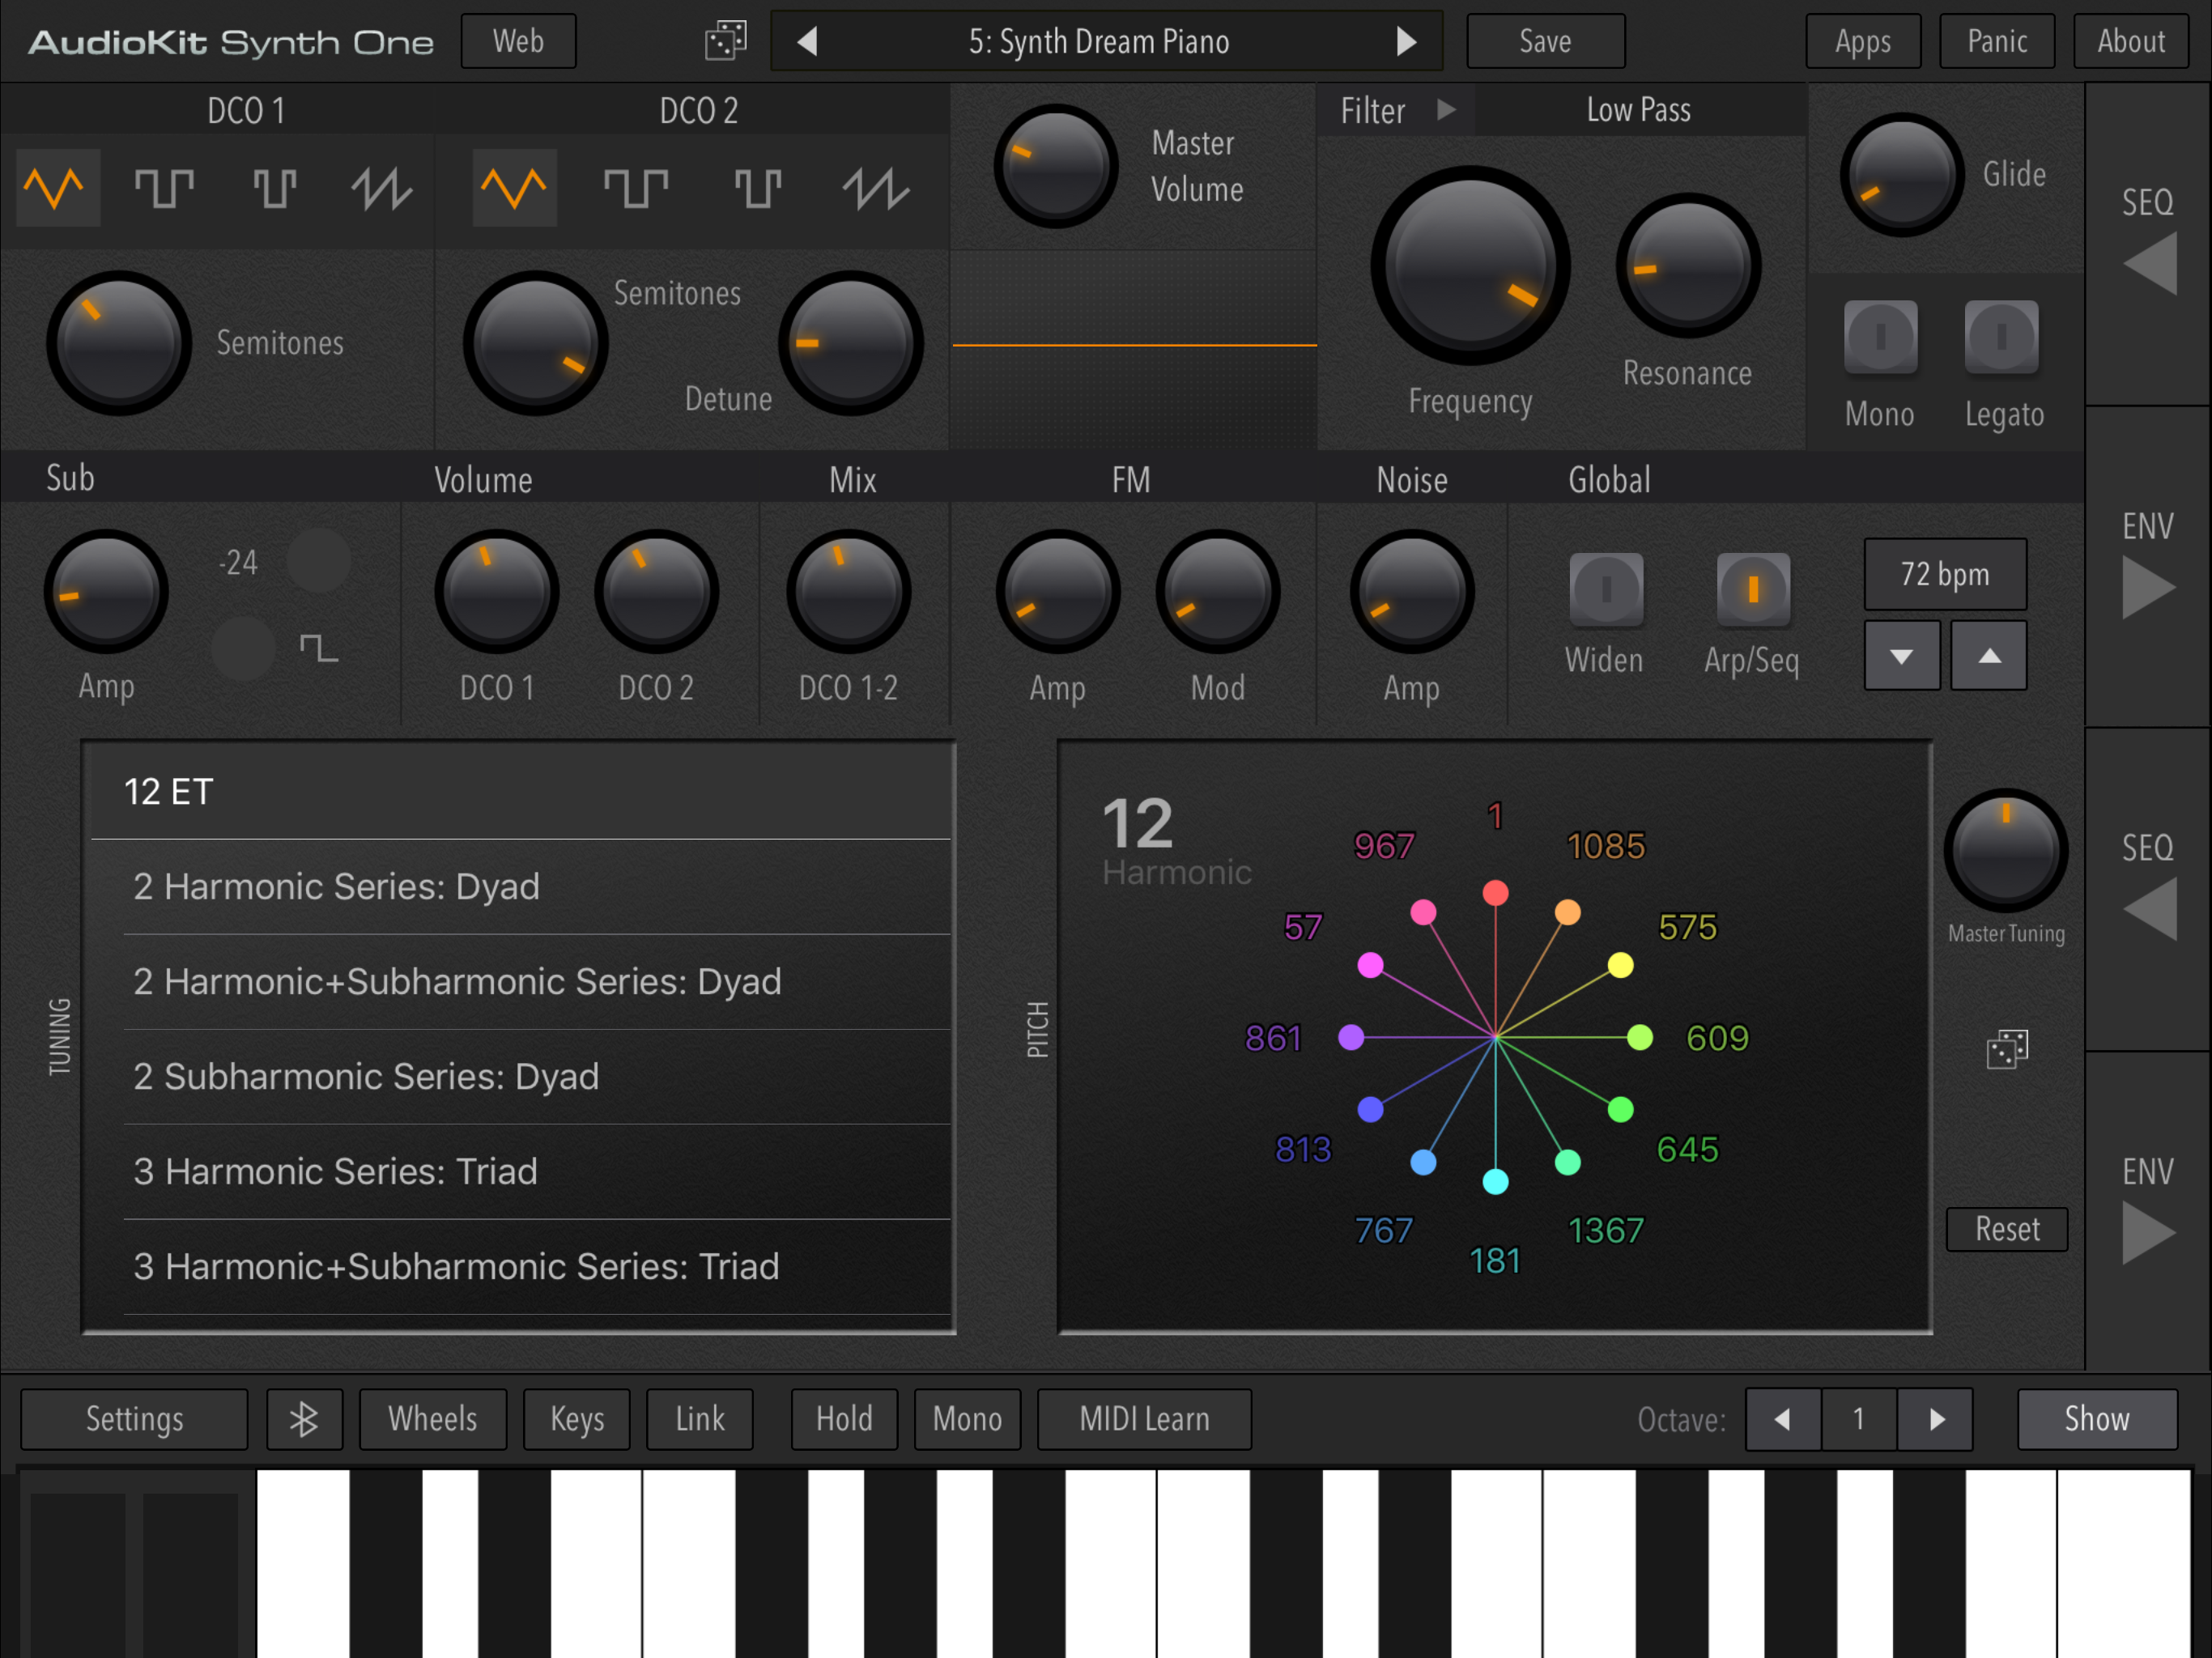This screenshot has width=2212, height=1658.
Task: Click Filter Frequency knob
Action: click(x=1470, y=266)
